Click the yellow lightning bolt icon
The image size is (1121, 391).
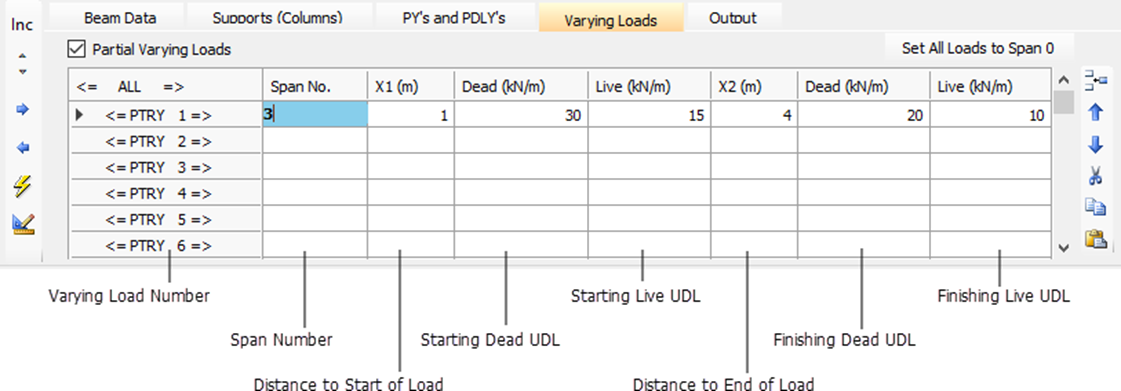pos(22,186)
